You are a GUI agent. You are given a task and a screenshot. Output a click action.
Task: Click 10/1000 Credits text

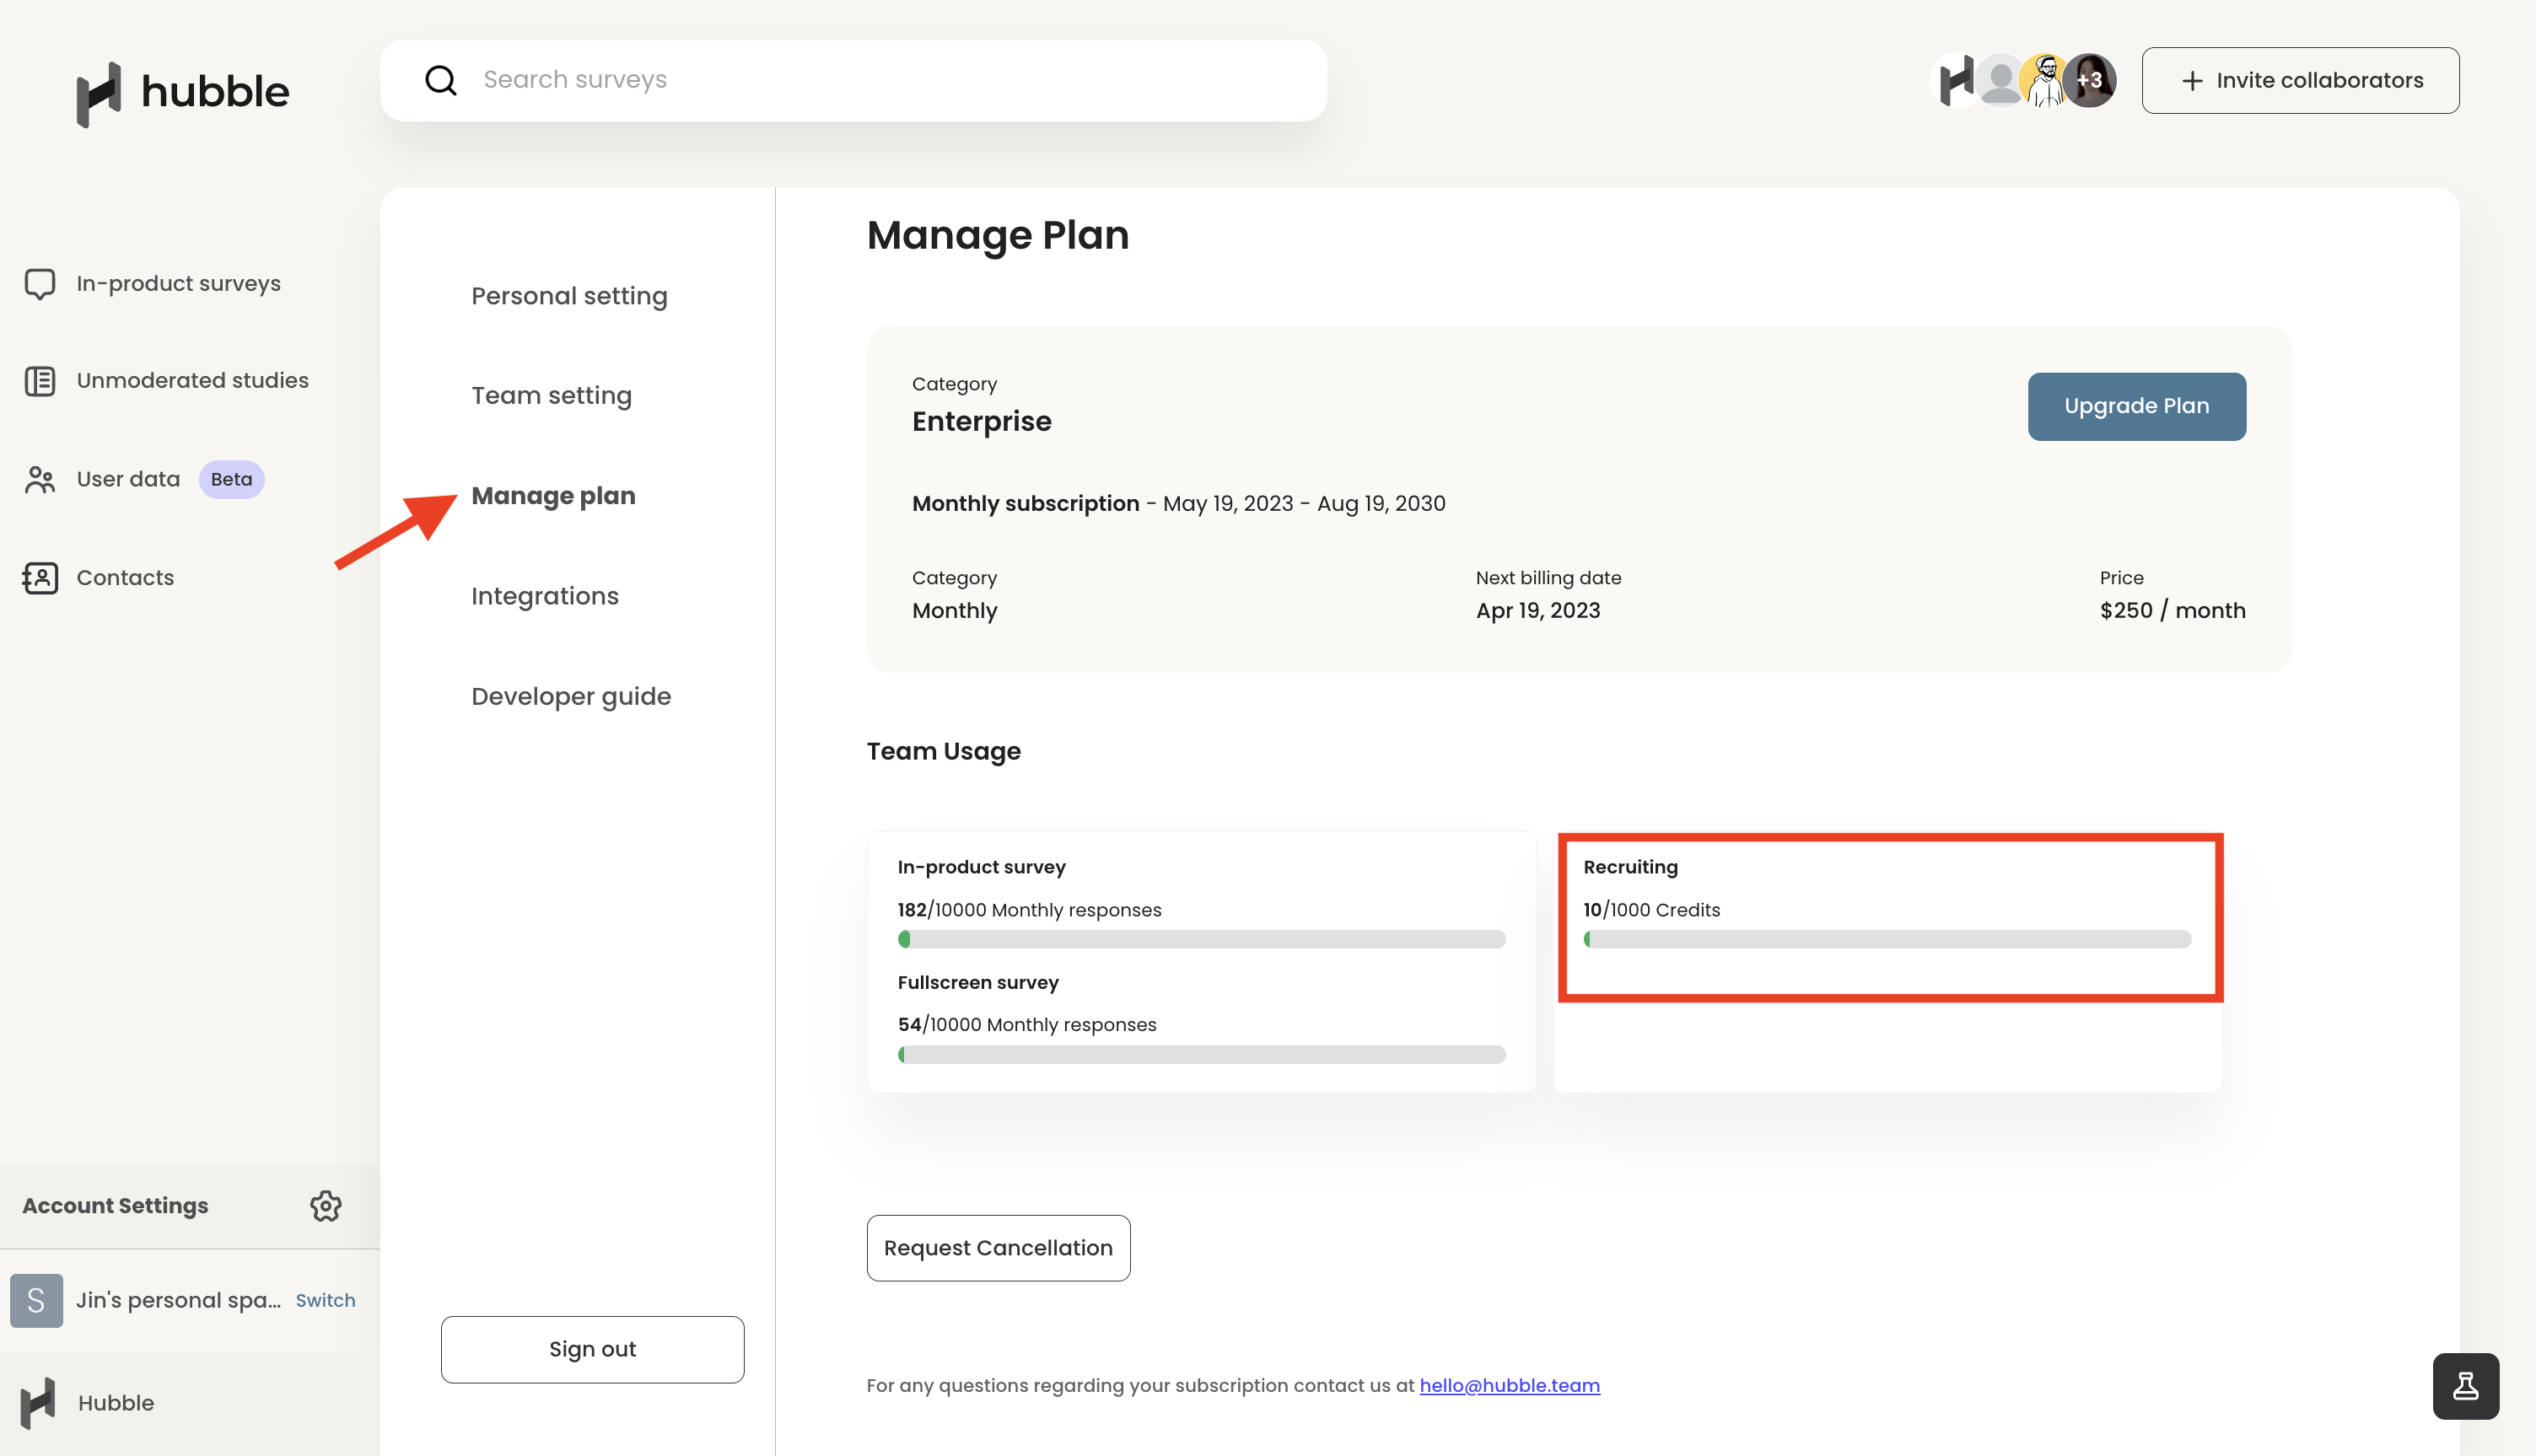coord(1651,910)
